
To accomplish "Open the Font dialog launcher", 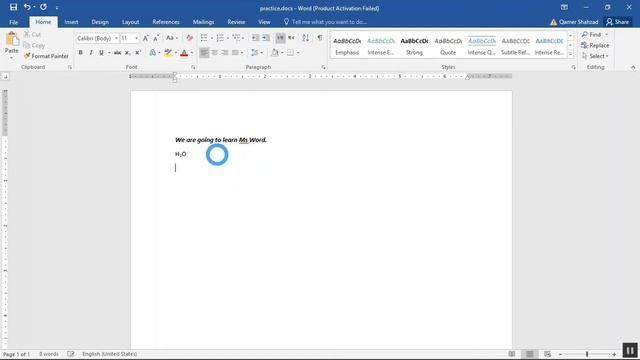I will pos(193,67).
